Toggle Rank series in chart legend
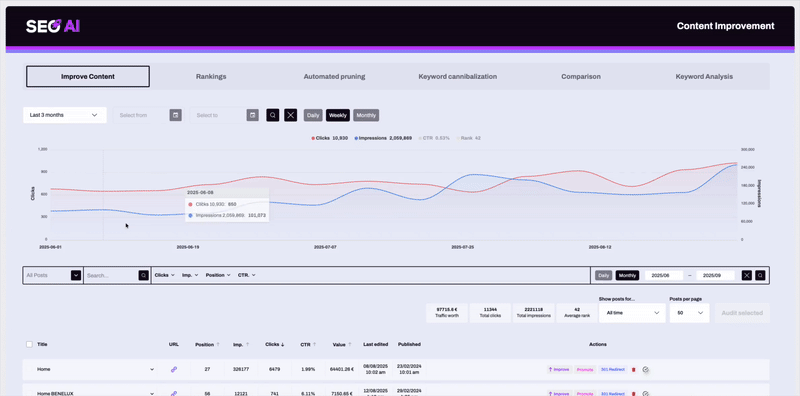 468,138
